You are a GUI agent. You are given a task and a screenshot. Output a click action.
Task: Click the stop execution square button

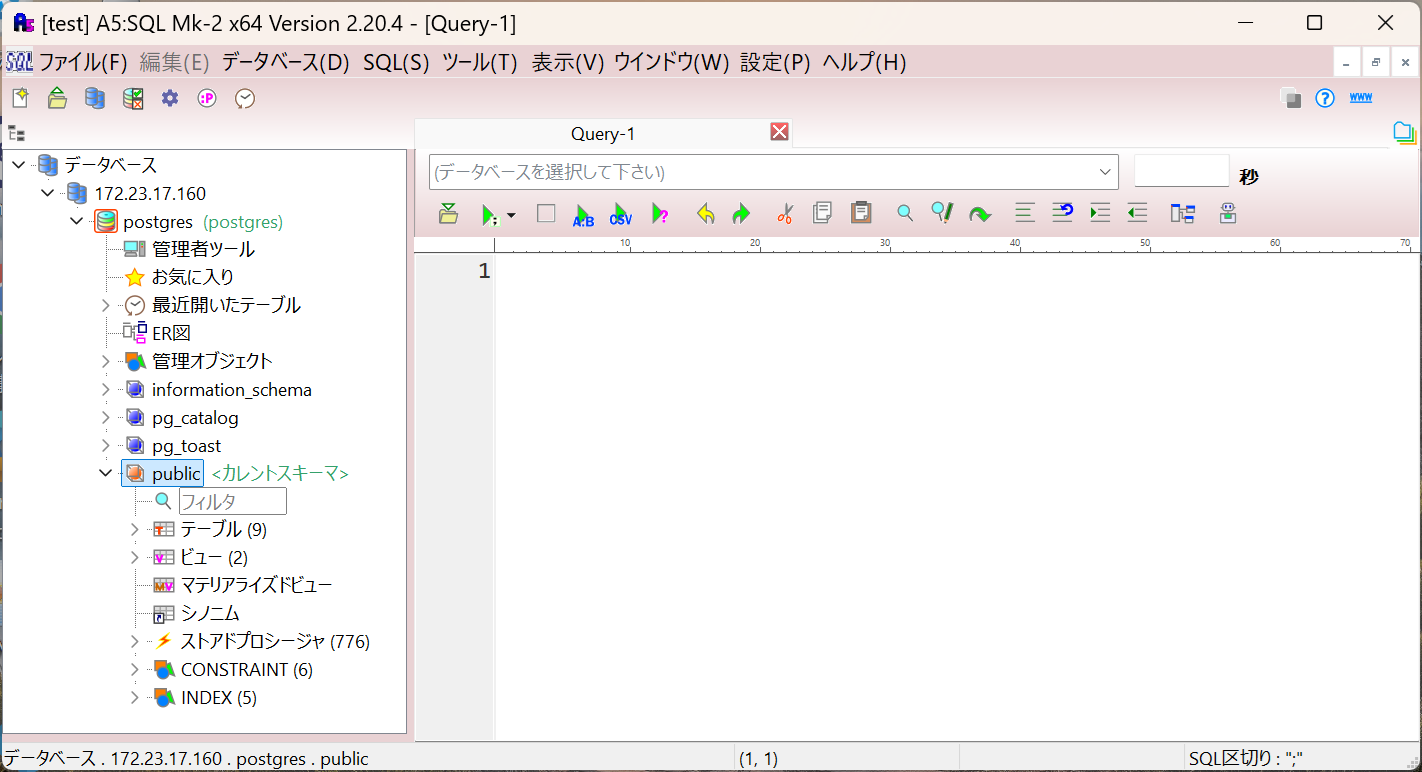(x=546, y=213)
